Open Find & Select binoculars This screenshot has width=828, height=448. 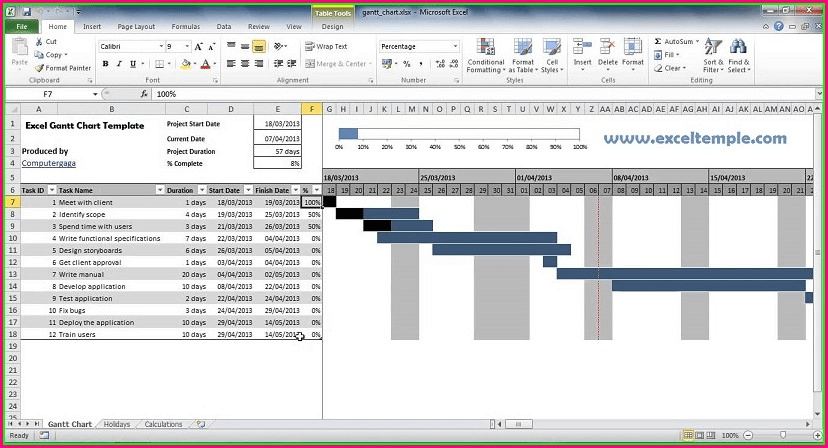(x=739, y=55)
